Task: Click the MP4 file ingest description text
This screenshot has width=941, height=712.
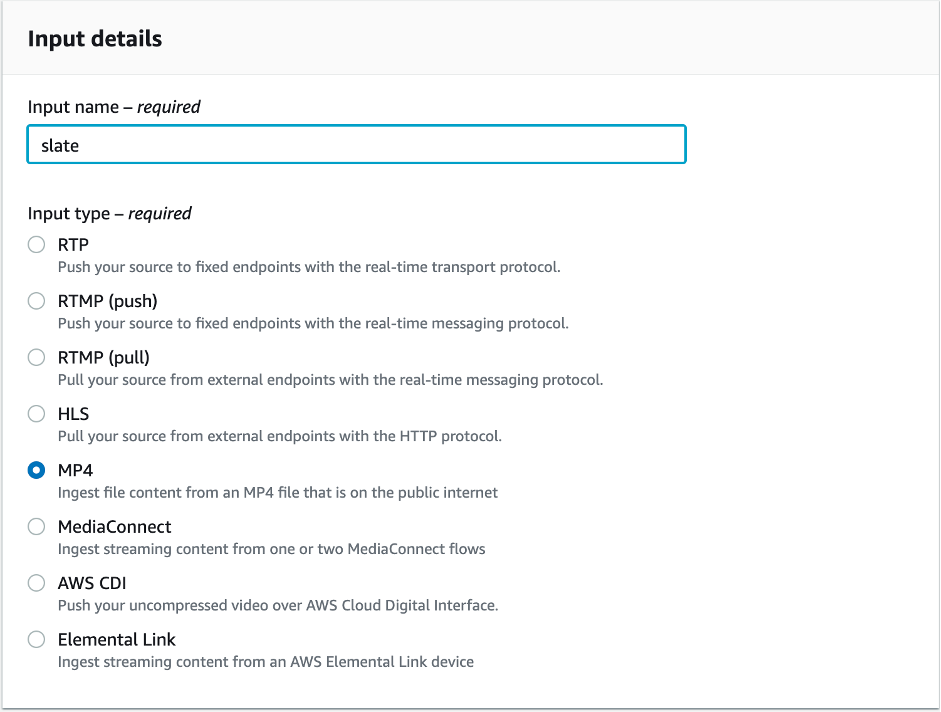Action: [277, 492]
